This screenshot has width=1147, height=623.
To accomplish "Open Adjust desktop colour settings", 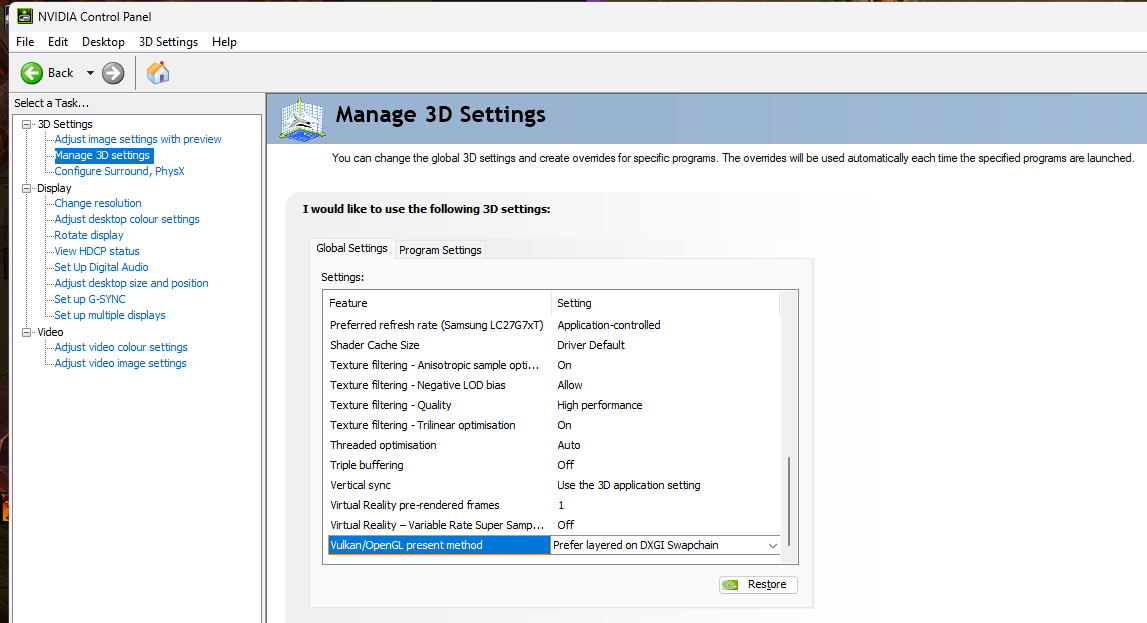I will click(x=127, y=219).
